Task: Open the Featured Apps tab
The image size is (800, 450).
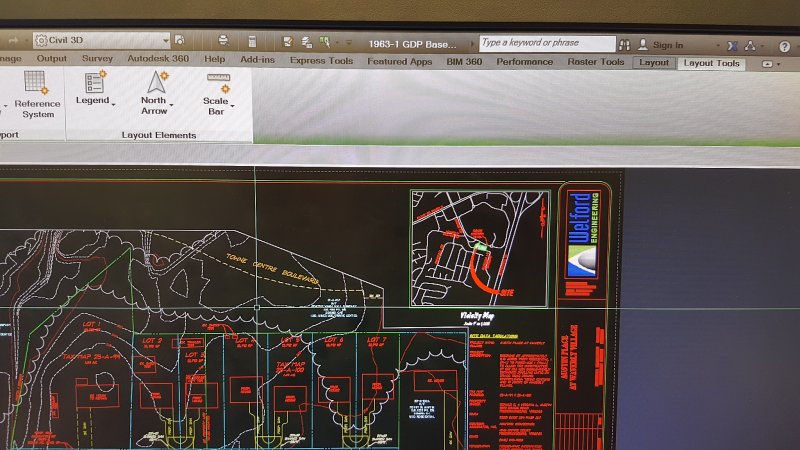Action: pyautogui.click(x=399, y=61)
